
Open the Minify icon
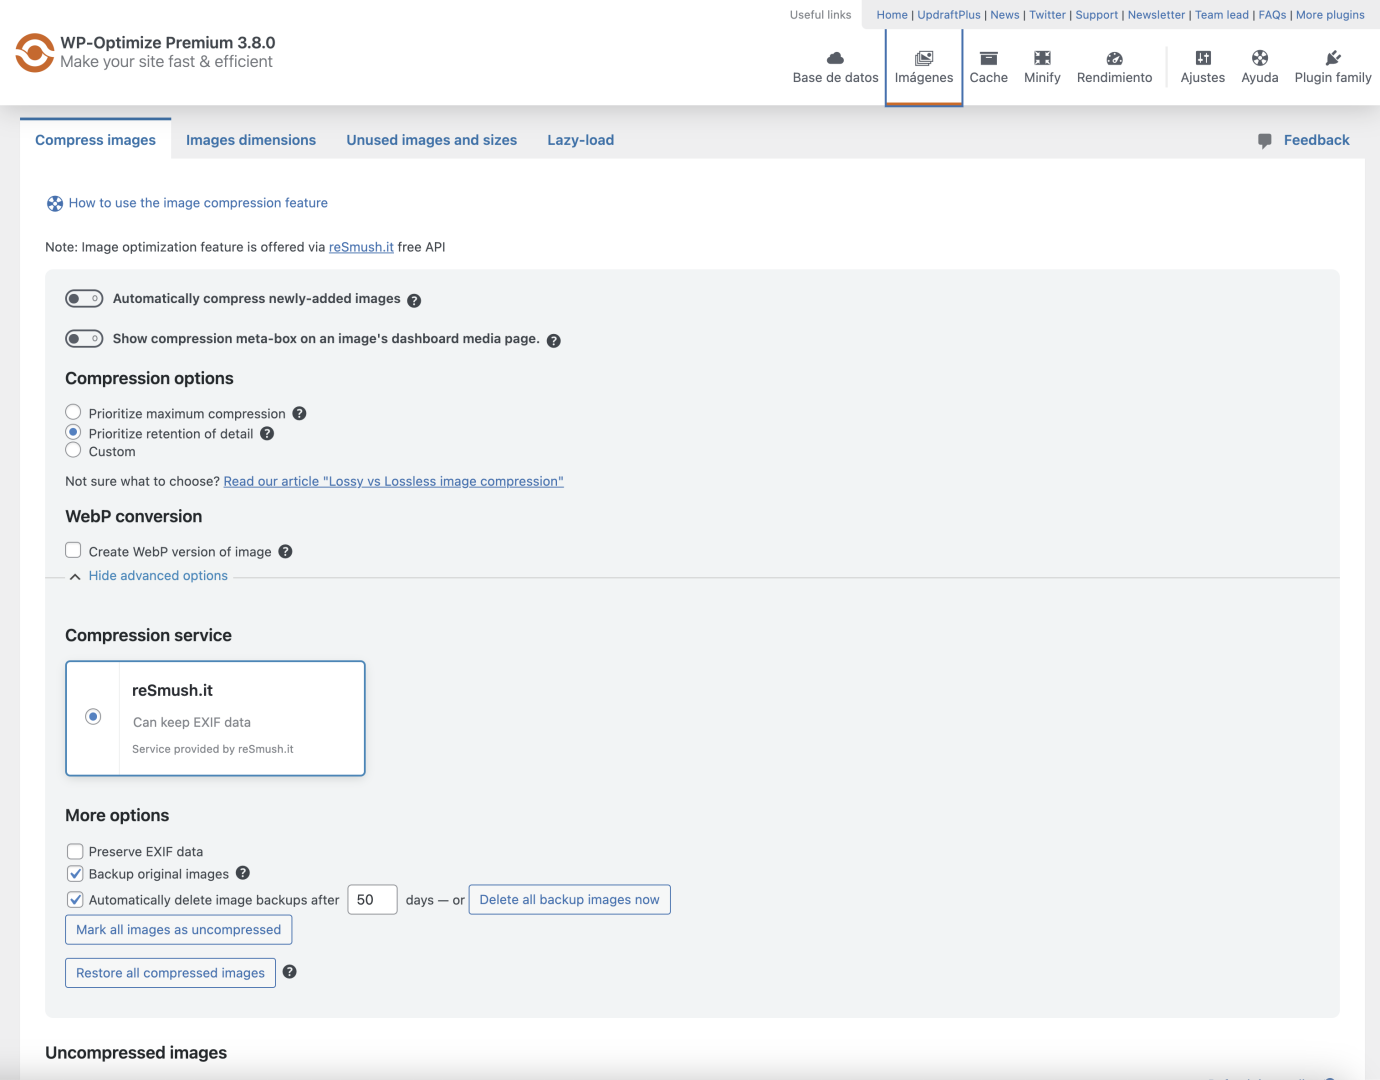1042,58
